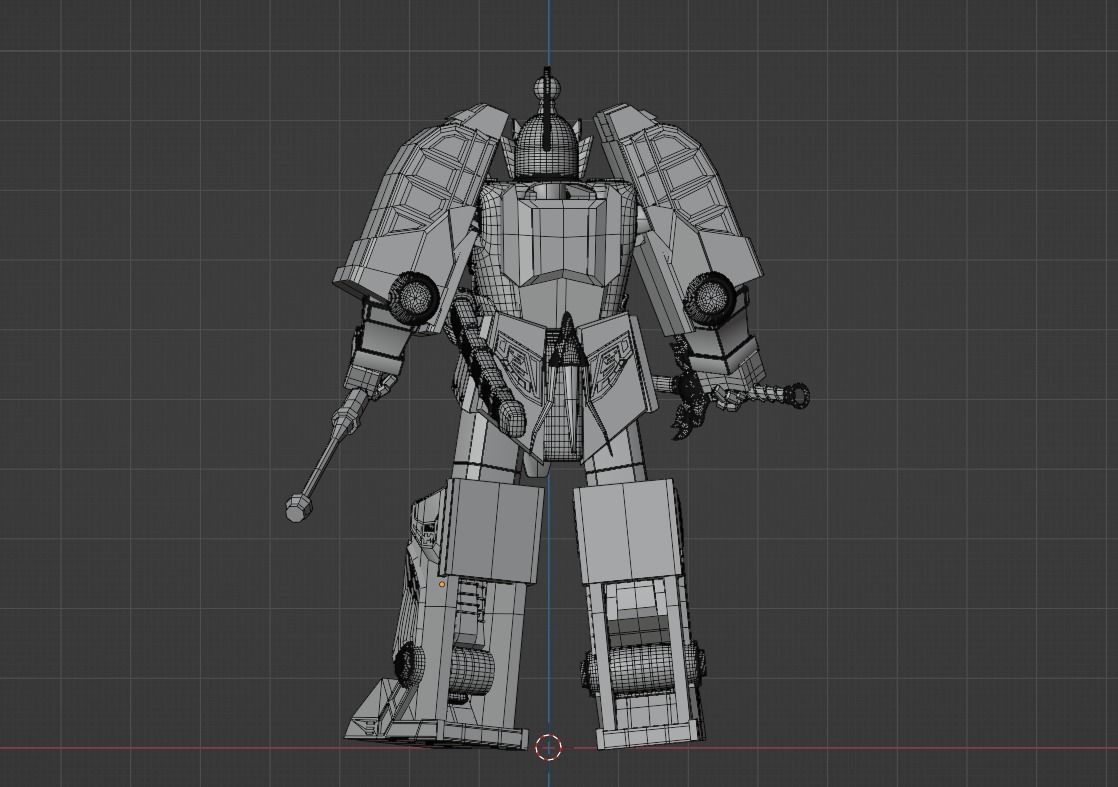Screen dimensions: 1118x787
Task: Select the robot's domed head mesh
Action: [547, 148]
